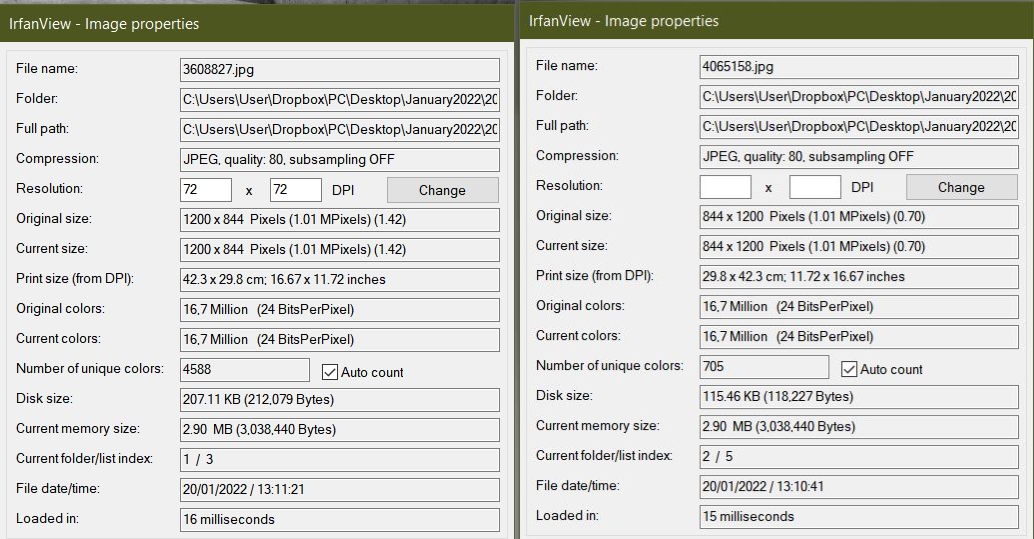Click Loaded in value 16 milliseconds
The height and width of the screenshot is (539, 1034).
340,520
